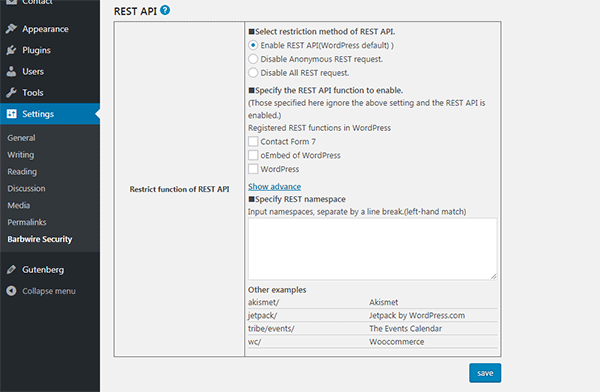Click the Plugins plug icon
600x392 pixels.
click(11, 50)
